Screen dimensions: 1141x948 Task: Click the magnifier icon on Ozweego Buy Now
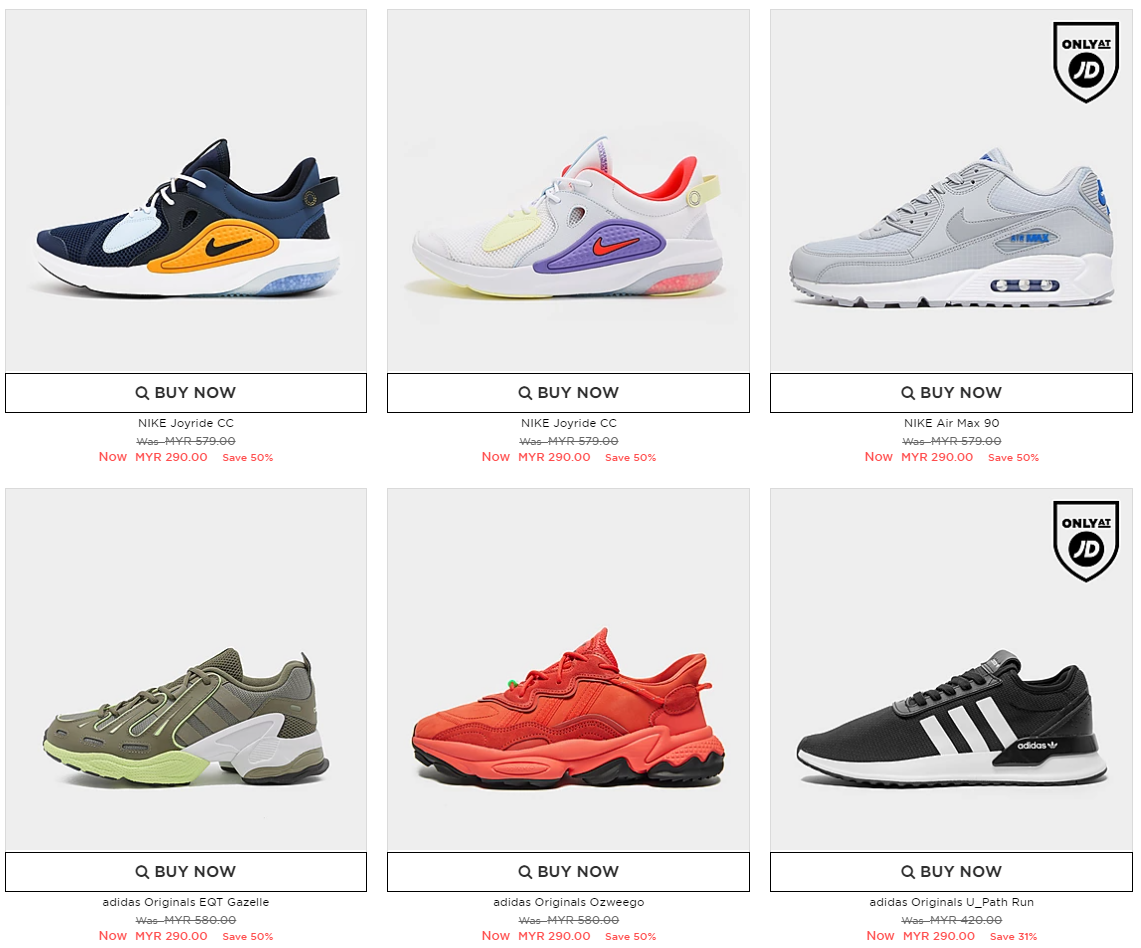pos(525,872)
